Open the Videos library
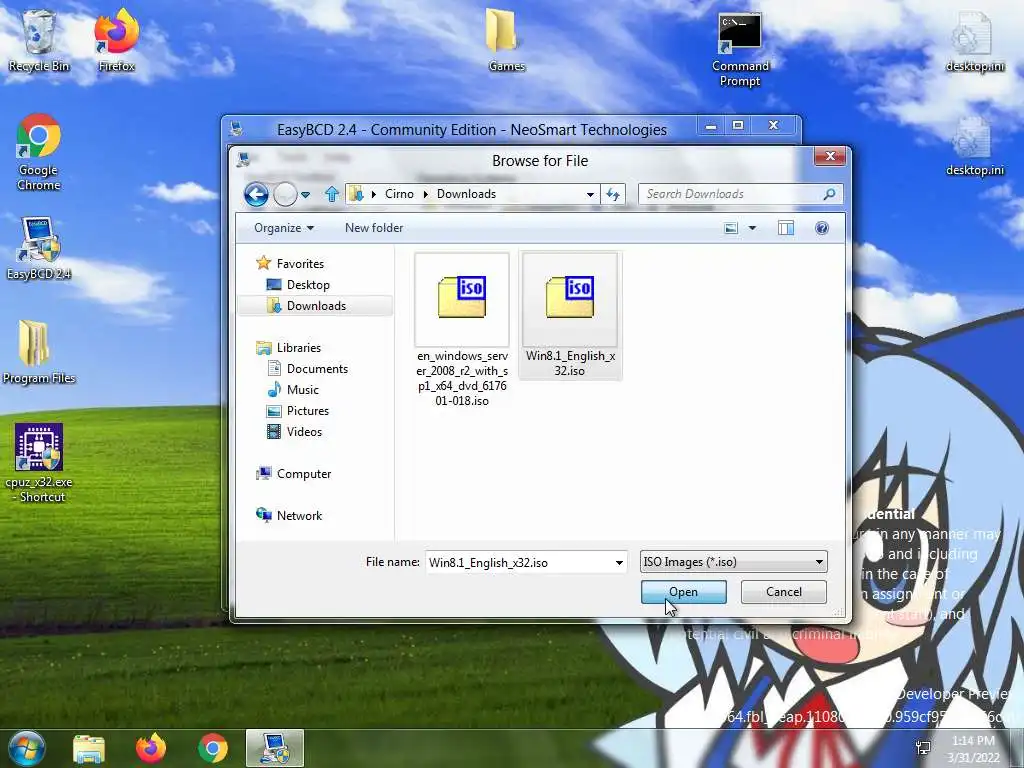The height and width of the screenshot is (768, 1024). pyautogui.click(x=304, y=432)
